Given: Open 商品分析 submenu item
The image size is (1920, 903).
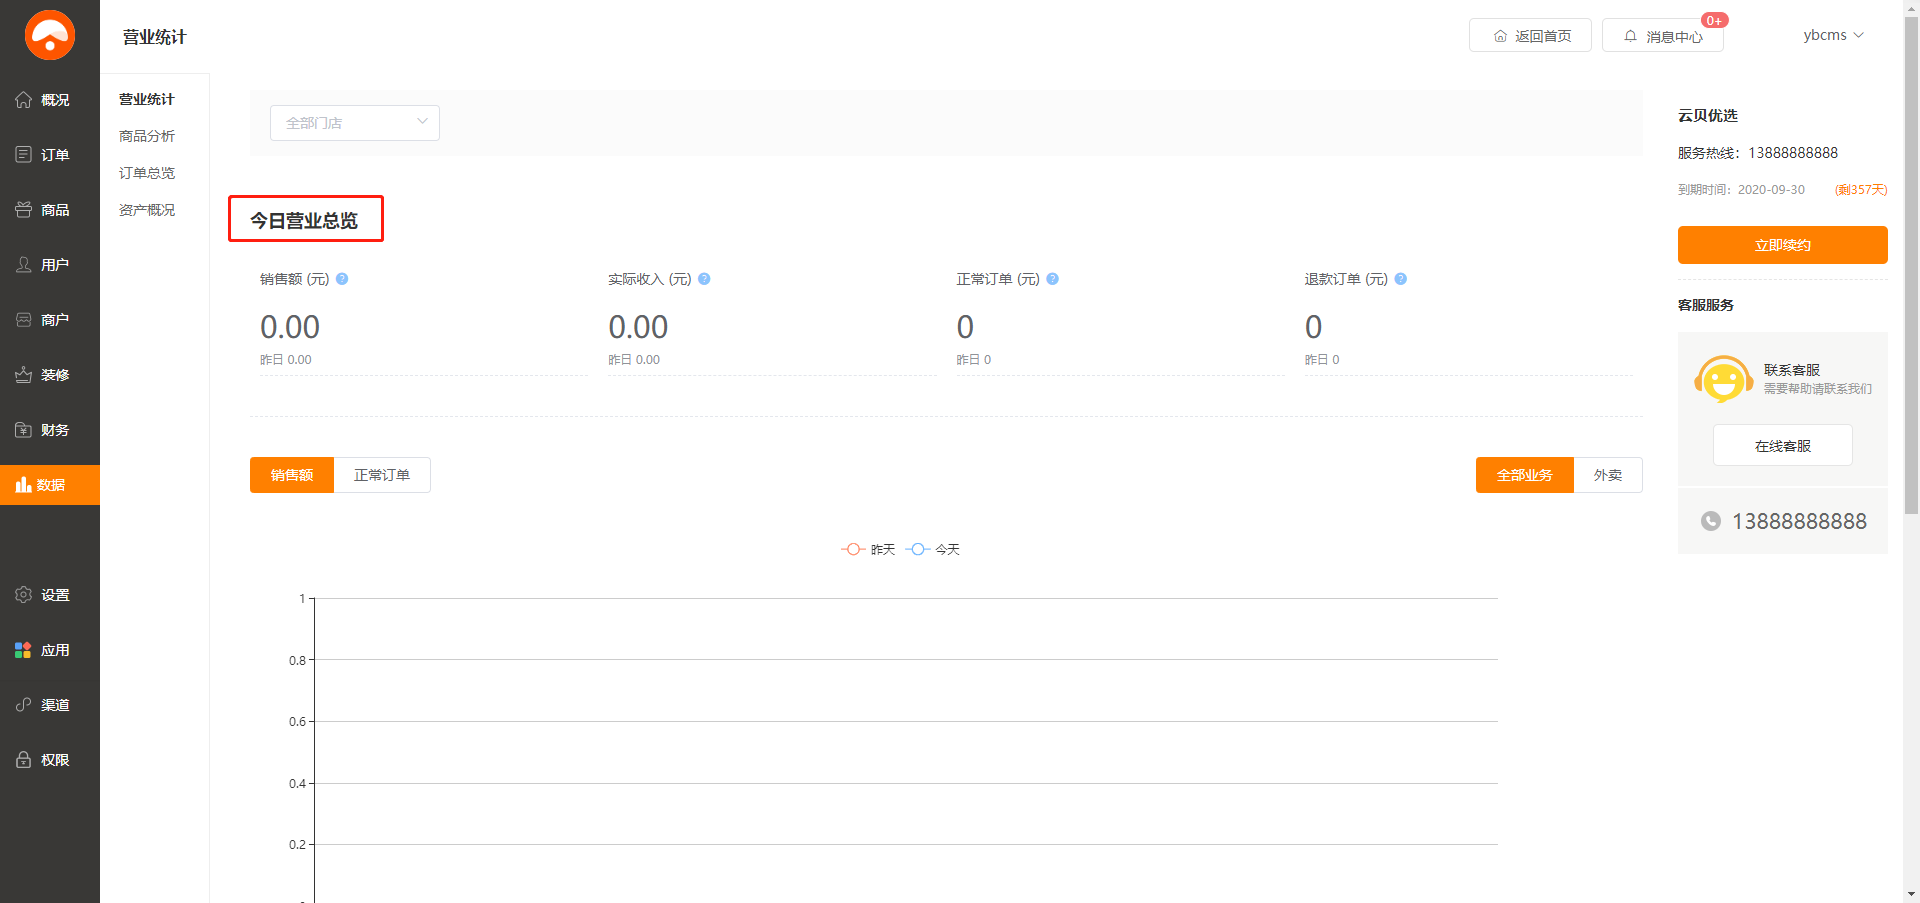Looking at the screenshot, I should (x=147, y=136).
